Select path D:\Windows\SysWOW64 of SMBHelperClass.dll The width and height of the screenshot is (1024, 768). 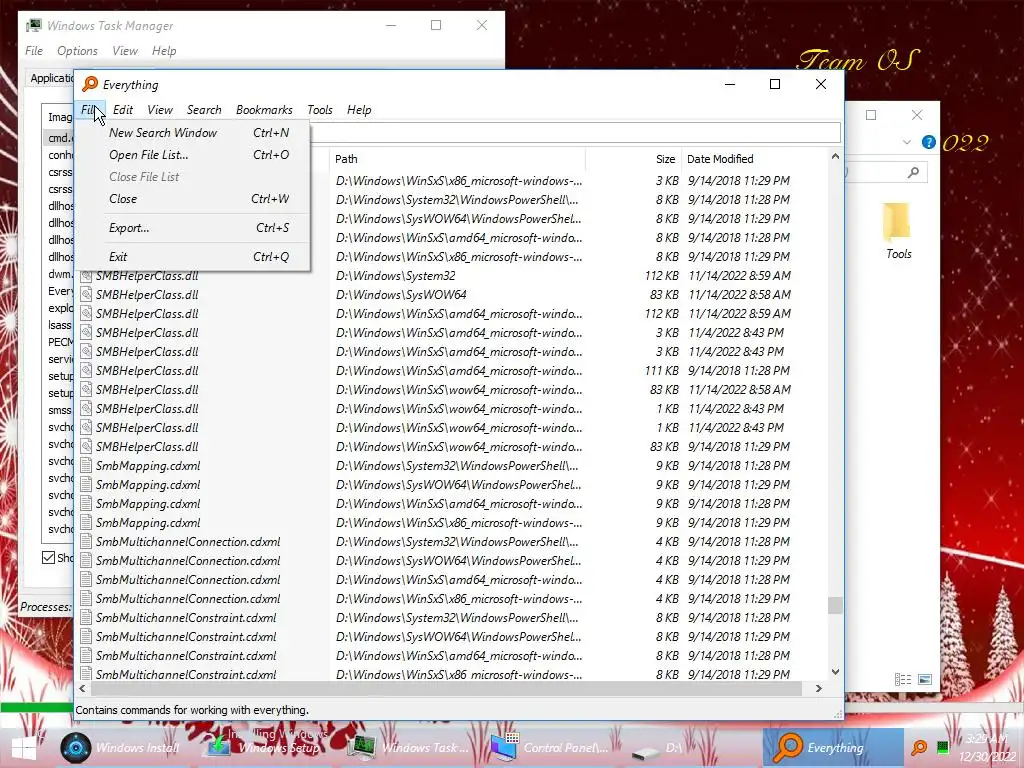coord(401,295)
